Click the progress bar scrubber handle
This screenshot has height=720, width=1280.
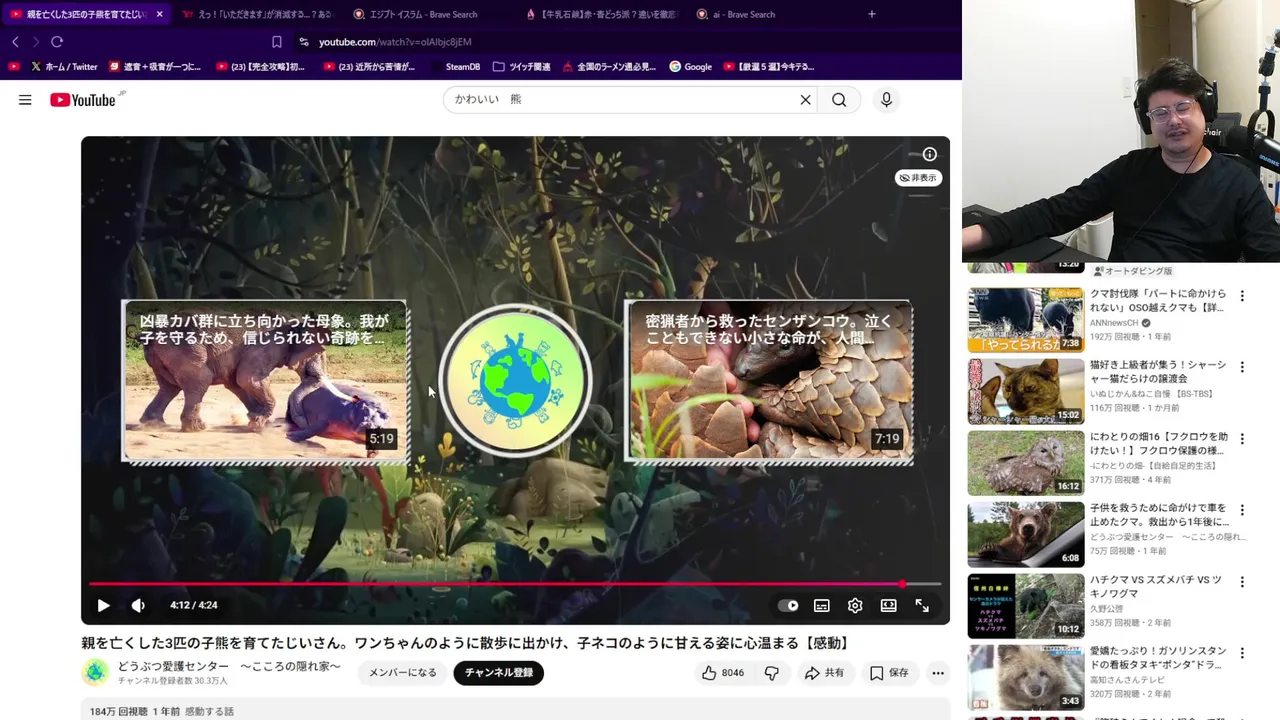[902, 584]
